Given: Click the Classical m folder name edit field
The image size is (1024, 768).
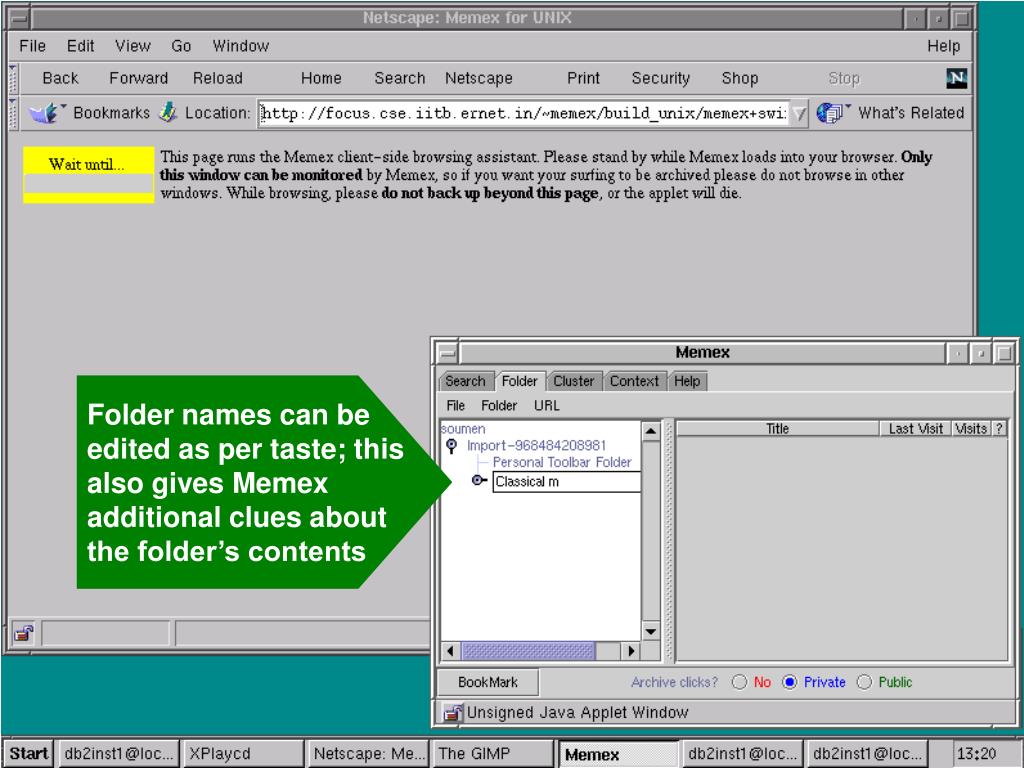Looking at the screenshot, I should [x=566, y=482].
